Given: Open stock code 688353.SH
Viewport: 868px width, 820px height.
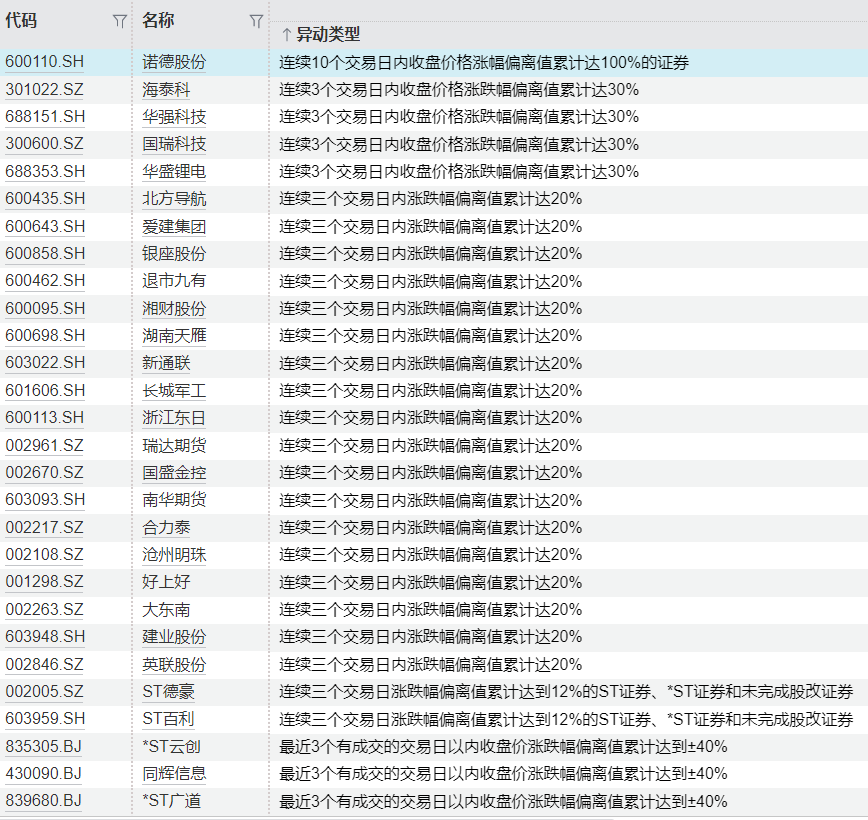Looking at the screenshot, I should (x=45, y=172).
